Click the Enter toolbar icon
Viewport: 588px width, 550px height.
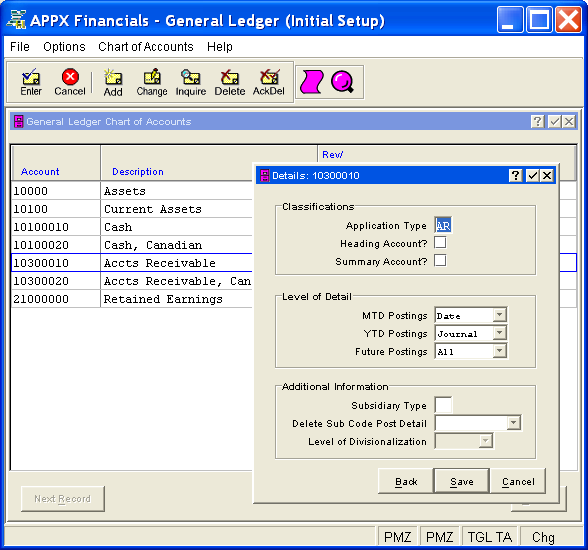31,82
